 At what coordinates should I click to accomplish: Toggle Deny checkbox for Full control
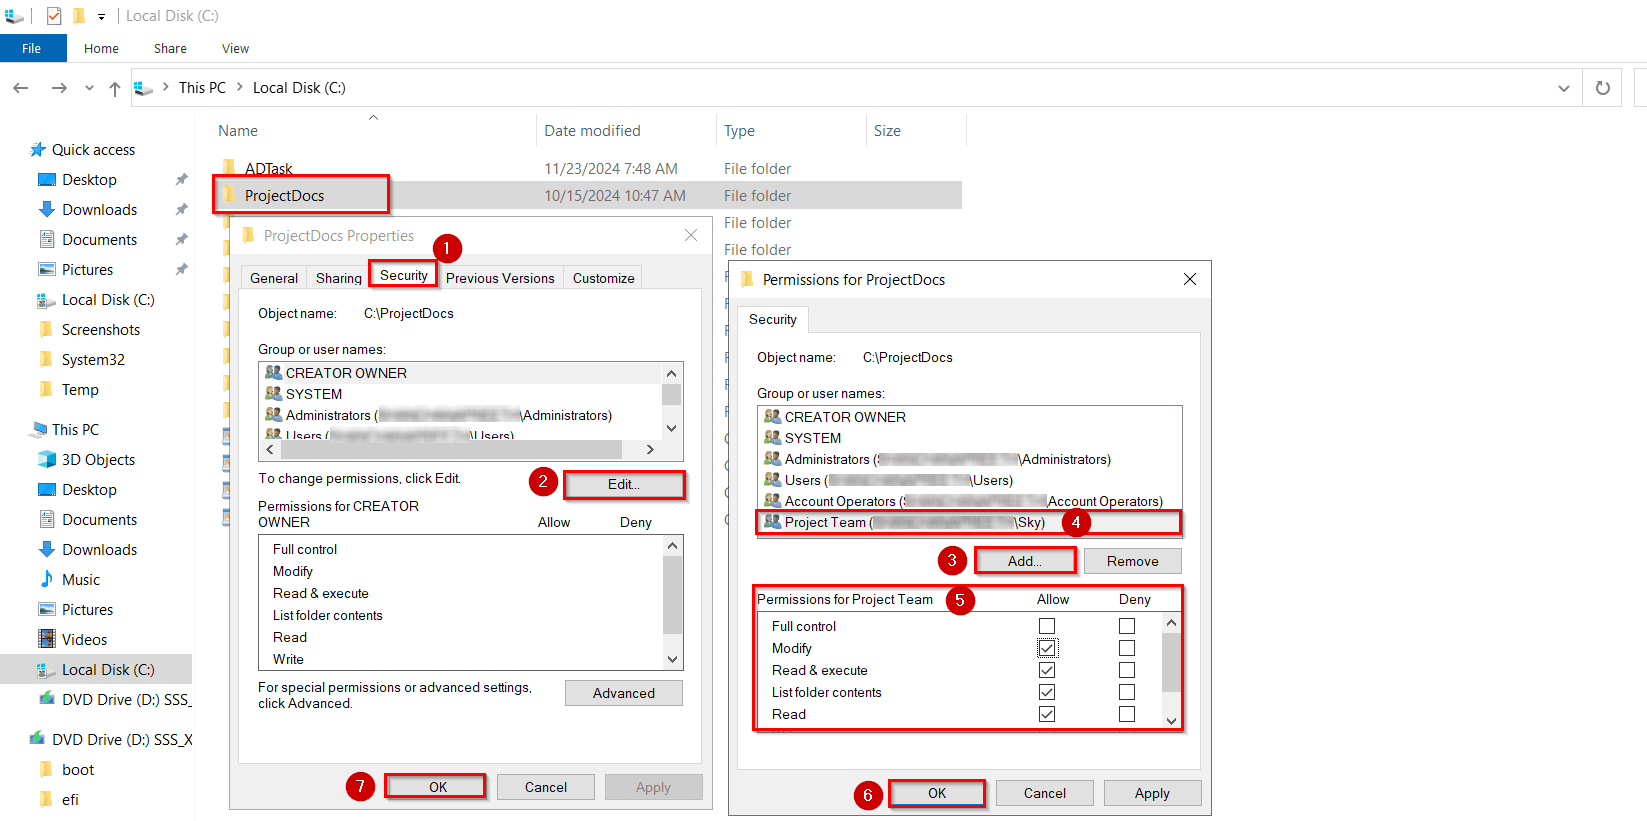(1127, 626)
